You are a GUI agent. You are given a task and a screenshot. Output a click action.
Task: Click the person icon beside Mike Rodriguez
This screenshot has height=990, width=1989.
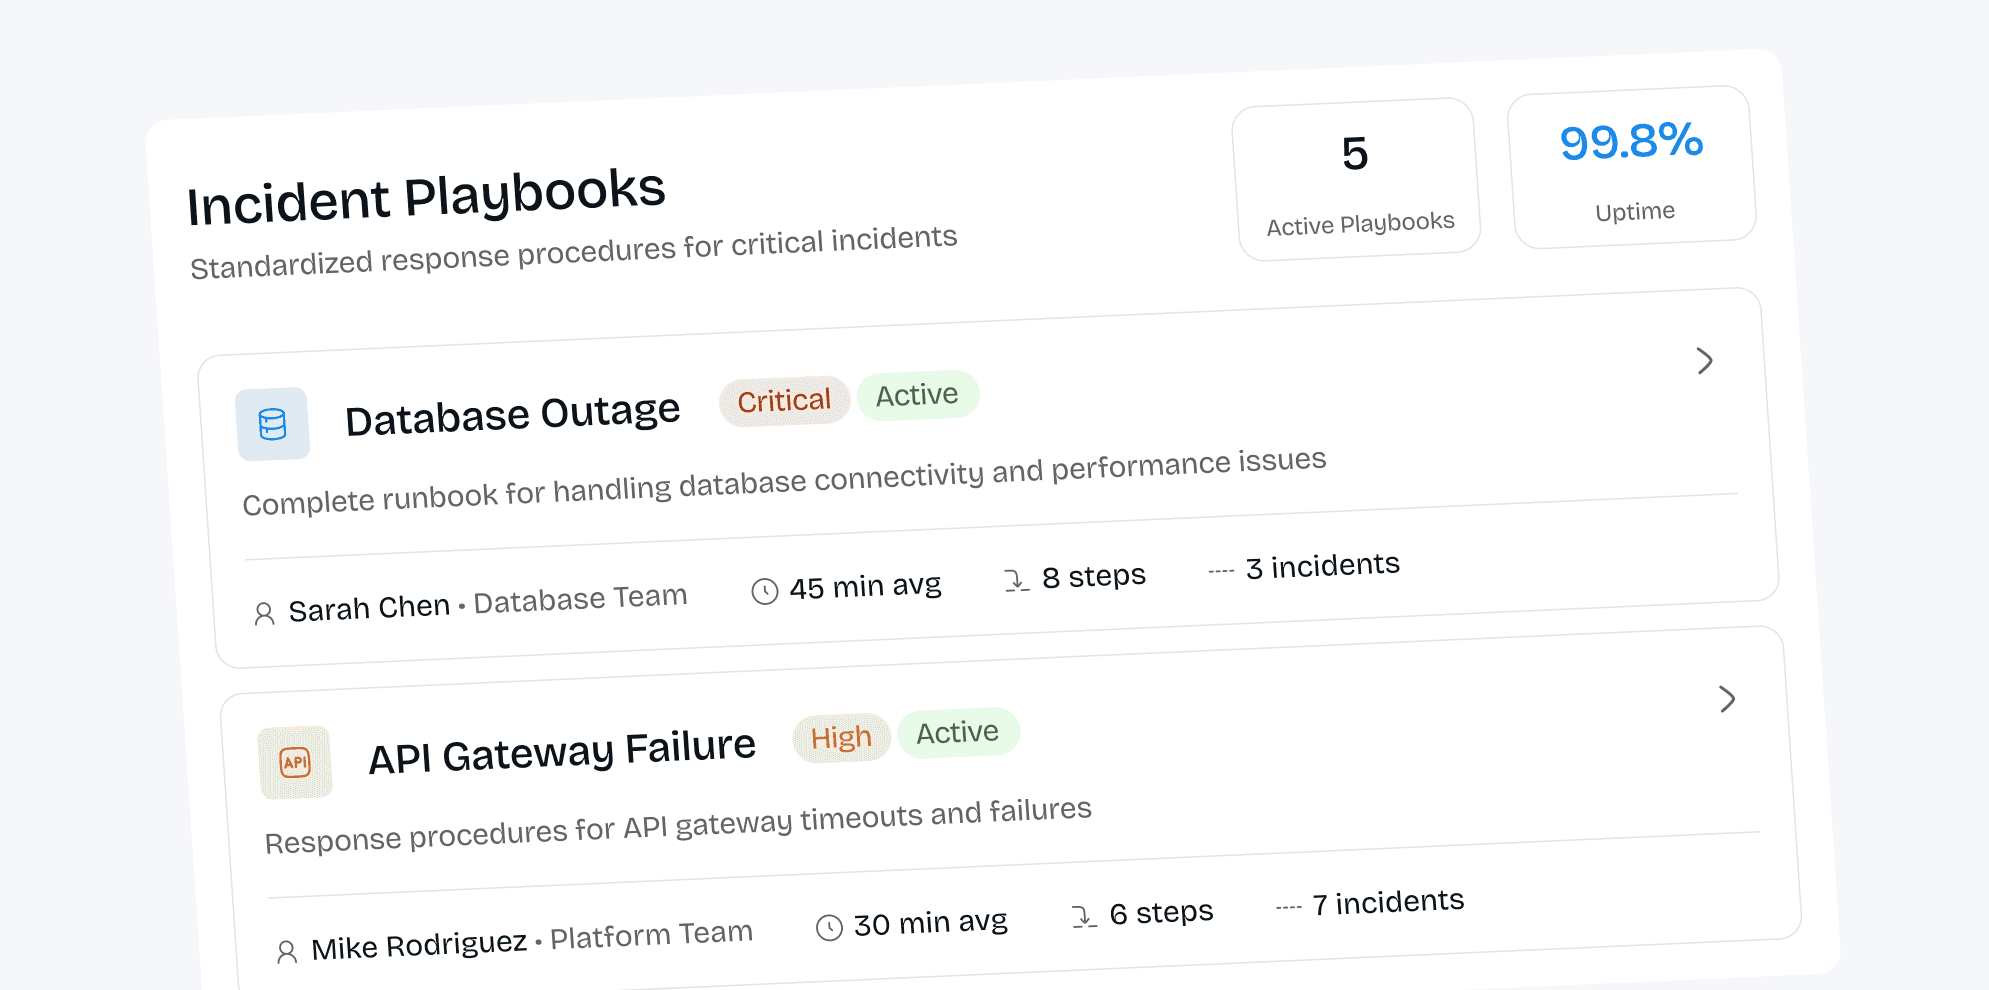pos(287,952)
